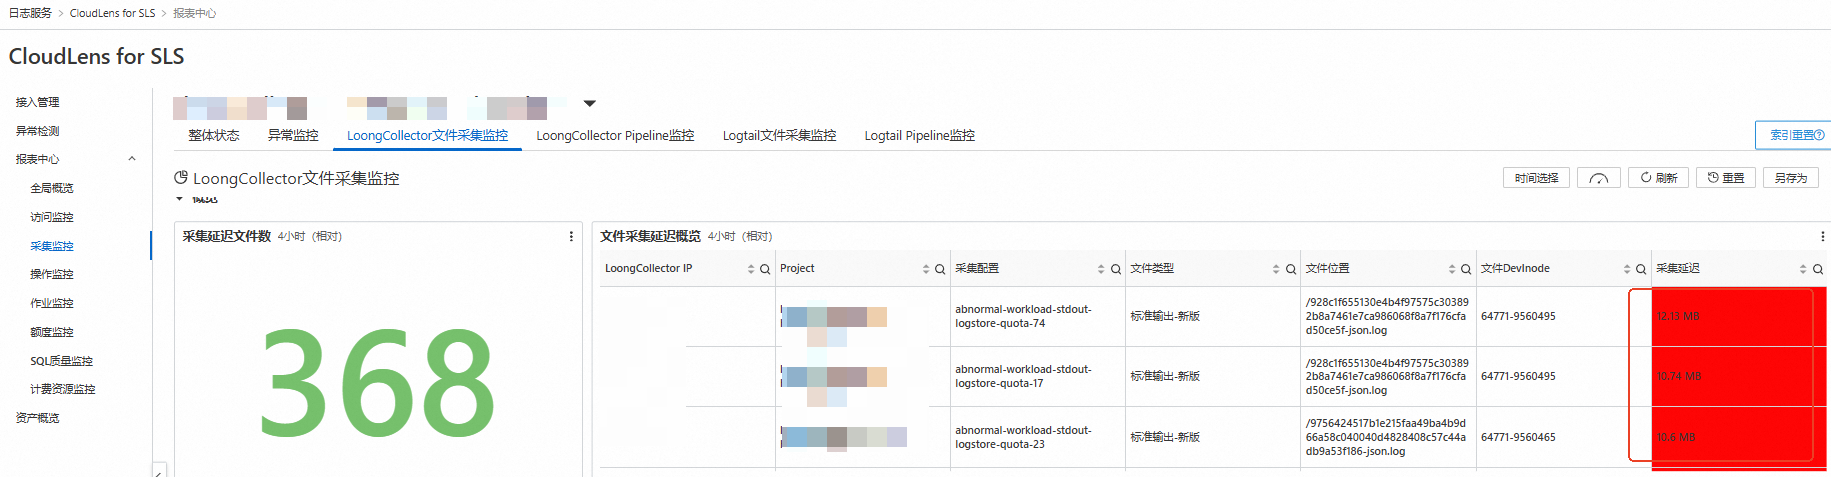Click the gauge auto-refresh icon button
This screenshot has height=477, width=1831.
click(1599, 178)
